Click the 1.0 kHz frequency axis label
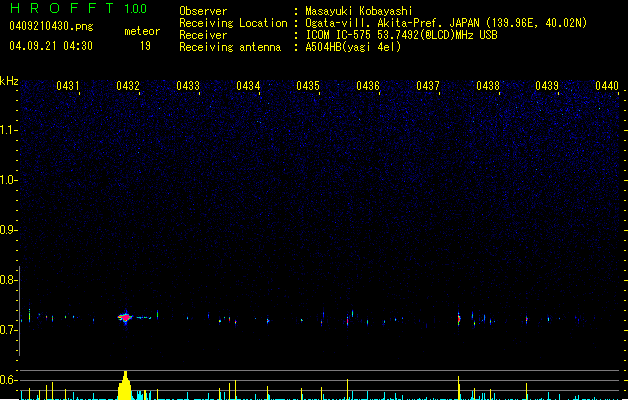 (x=8, y=180)
